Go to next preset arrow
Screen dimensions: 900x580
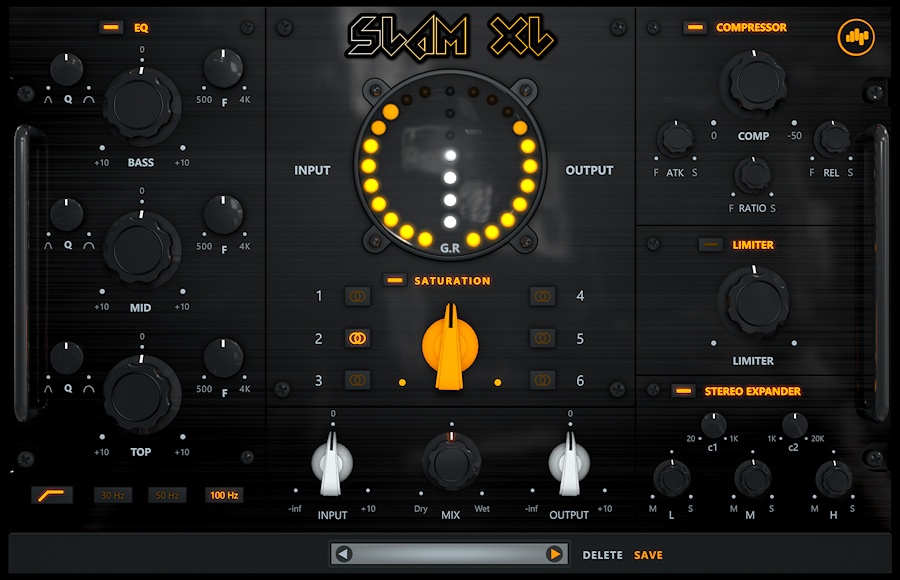tap(554, 554)
